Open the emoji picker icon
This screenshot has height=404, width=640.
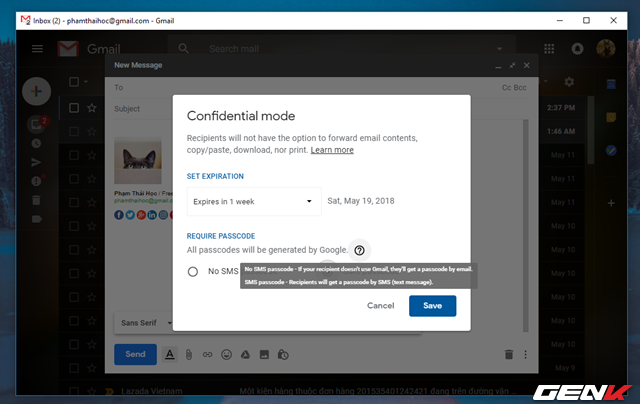point(227,355)
